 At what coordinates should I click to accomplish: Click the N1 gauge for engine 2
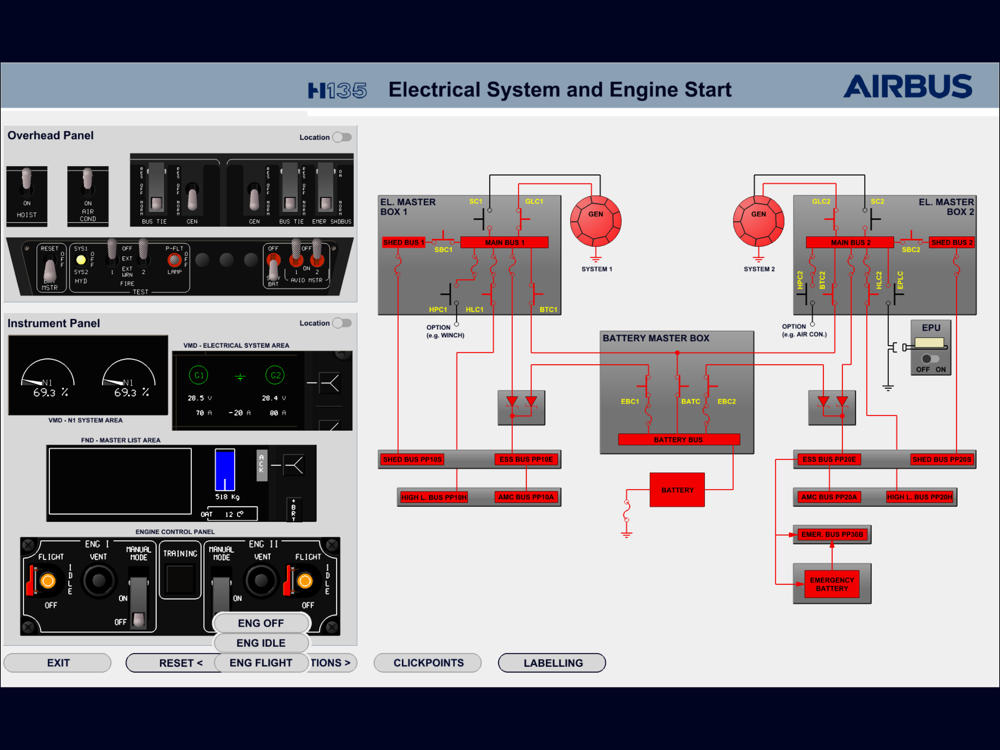[x=129, y=376]
